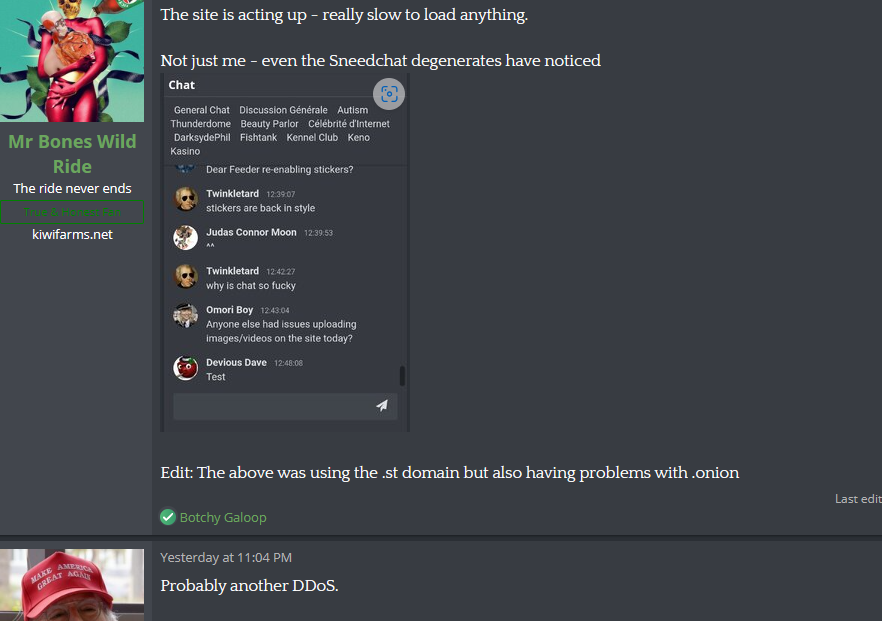Select the Beauty Parlor chat room
882x621 pixels.
click(x=269, y=124)
